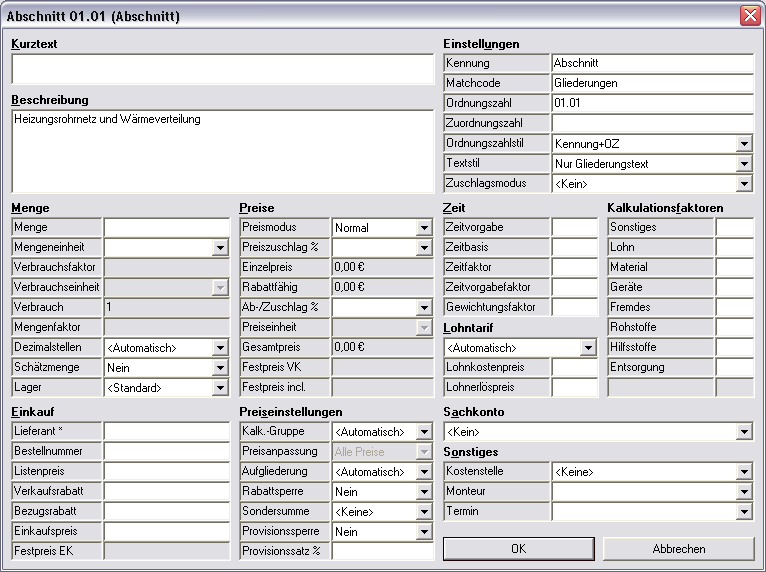Screen dimensions: 766x572
Task: Open the Termin dropdown
Action: point(744,511)
